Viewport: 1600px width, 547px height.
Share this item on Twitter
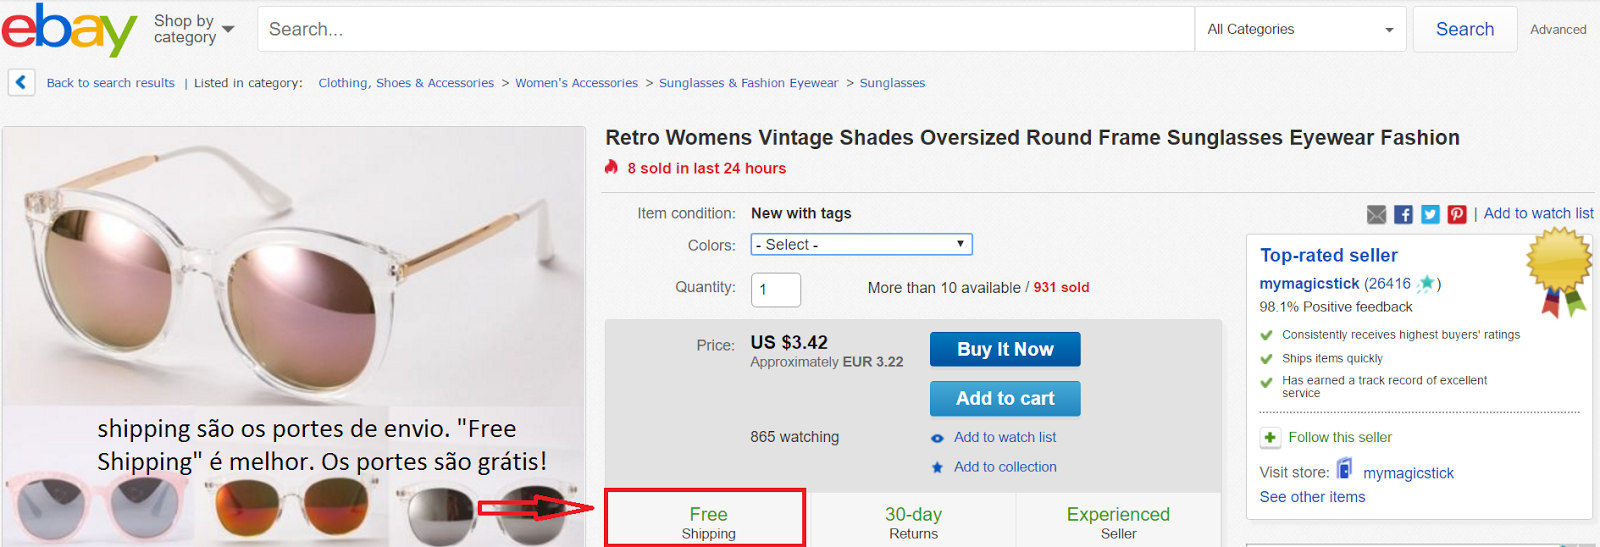[1430, 214]
